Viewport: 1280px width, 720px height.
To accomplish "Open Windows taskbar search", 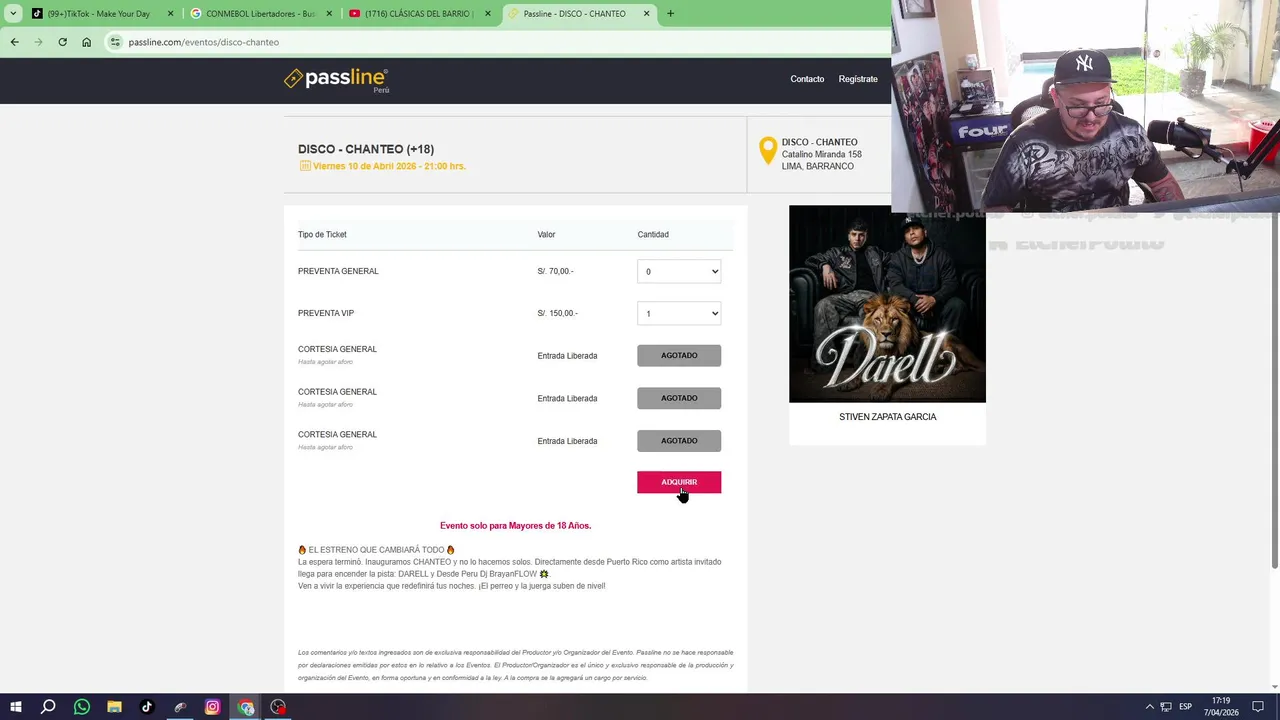I will coord(48,707).
